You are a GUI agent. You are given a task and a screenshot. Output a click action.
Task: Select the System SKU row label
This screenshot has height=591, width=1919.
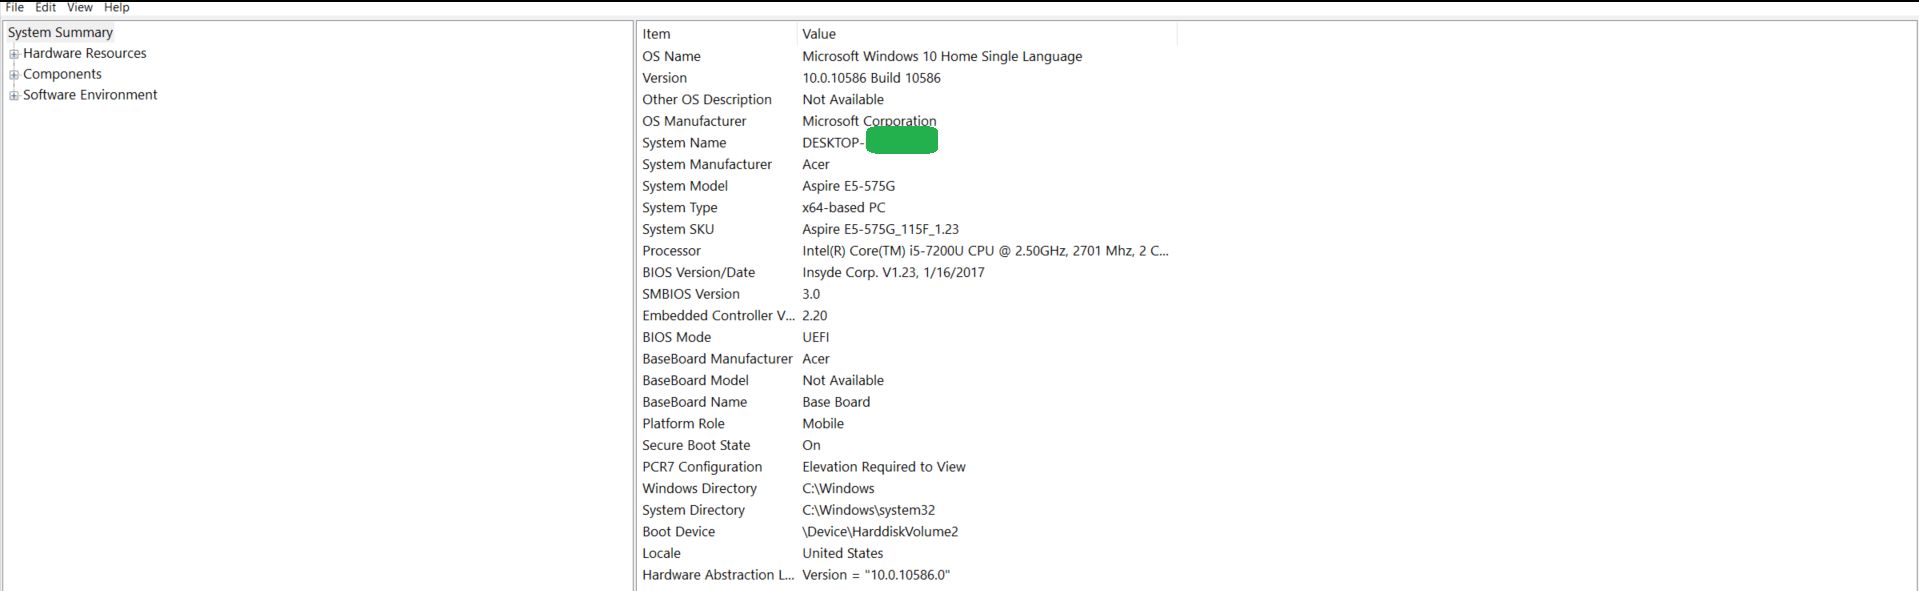coord(678,229)
